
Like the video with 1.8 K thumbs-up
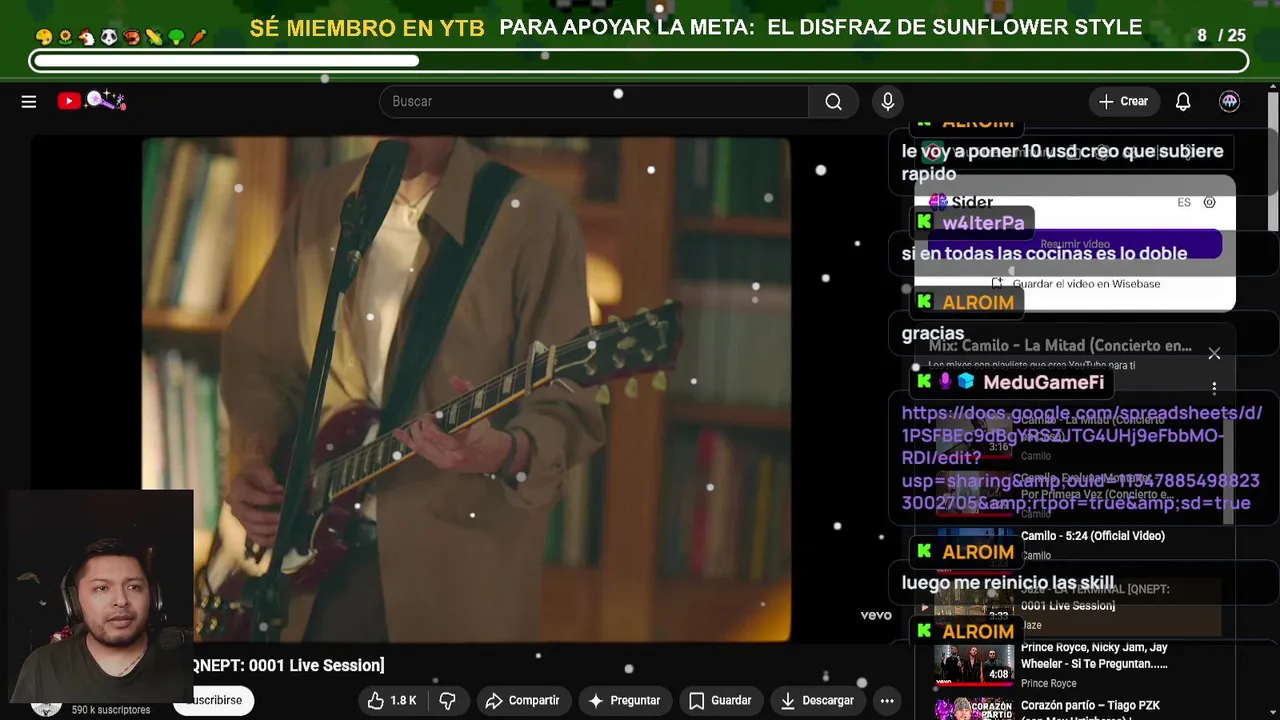point(392,700)
